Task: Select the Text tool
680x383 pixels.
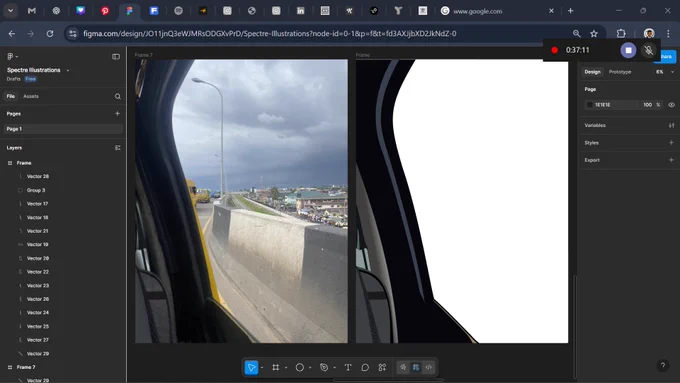Action: point(348,367)
